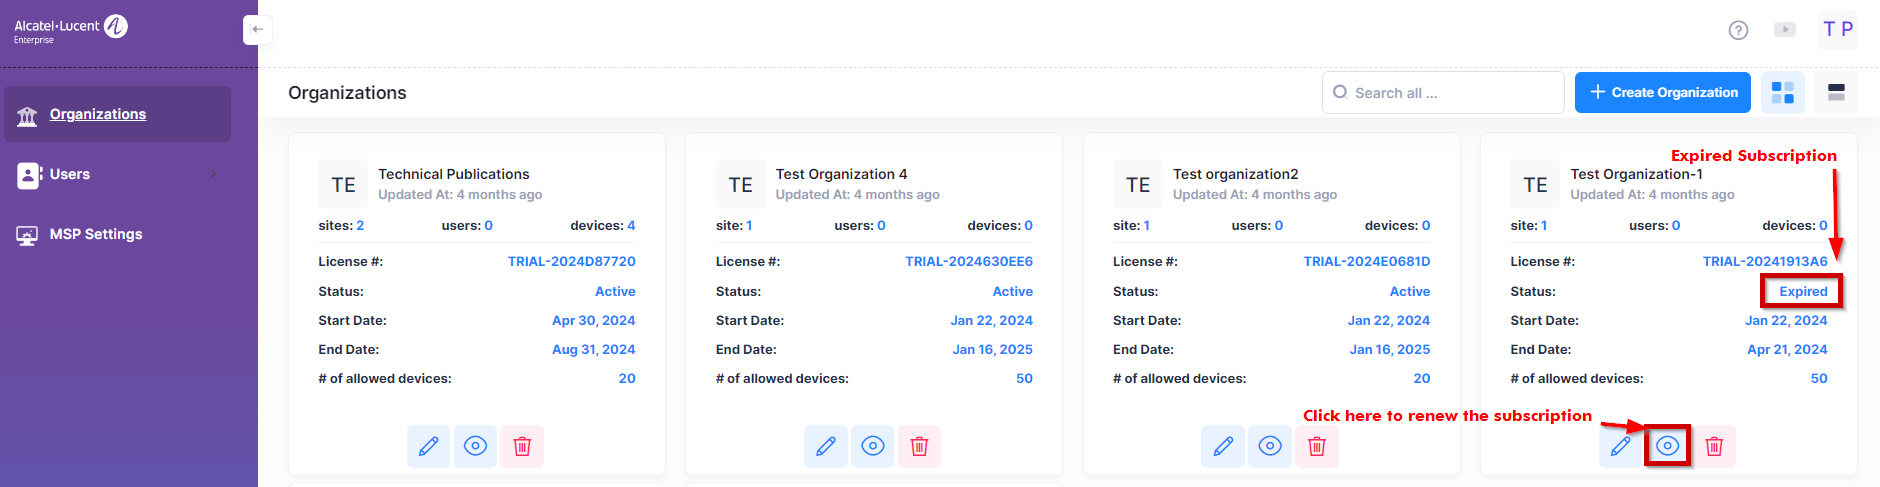Open the Organizations menu item
This screenshot has height=487, width=1880.
coord(98,114)
